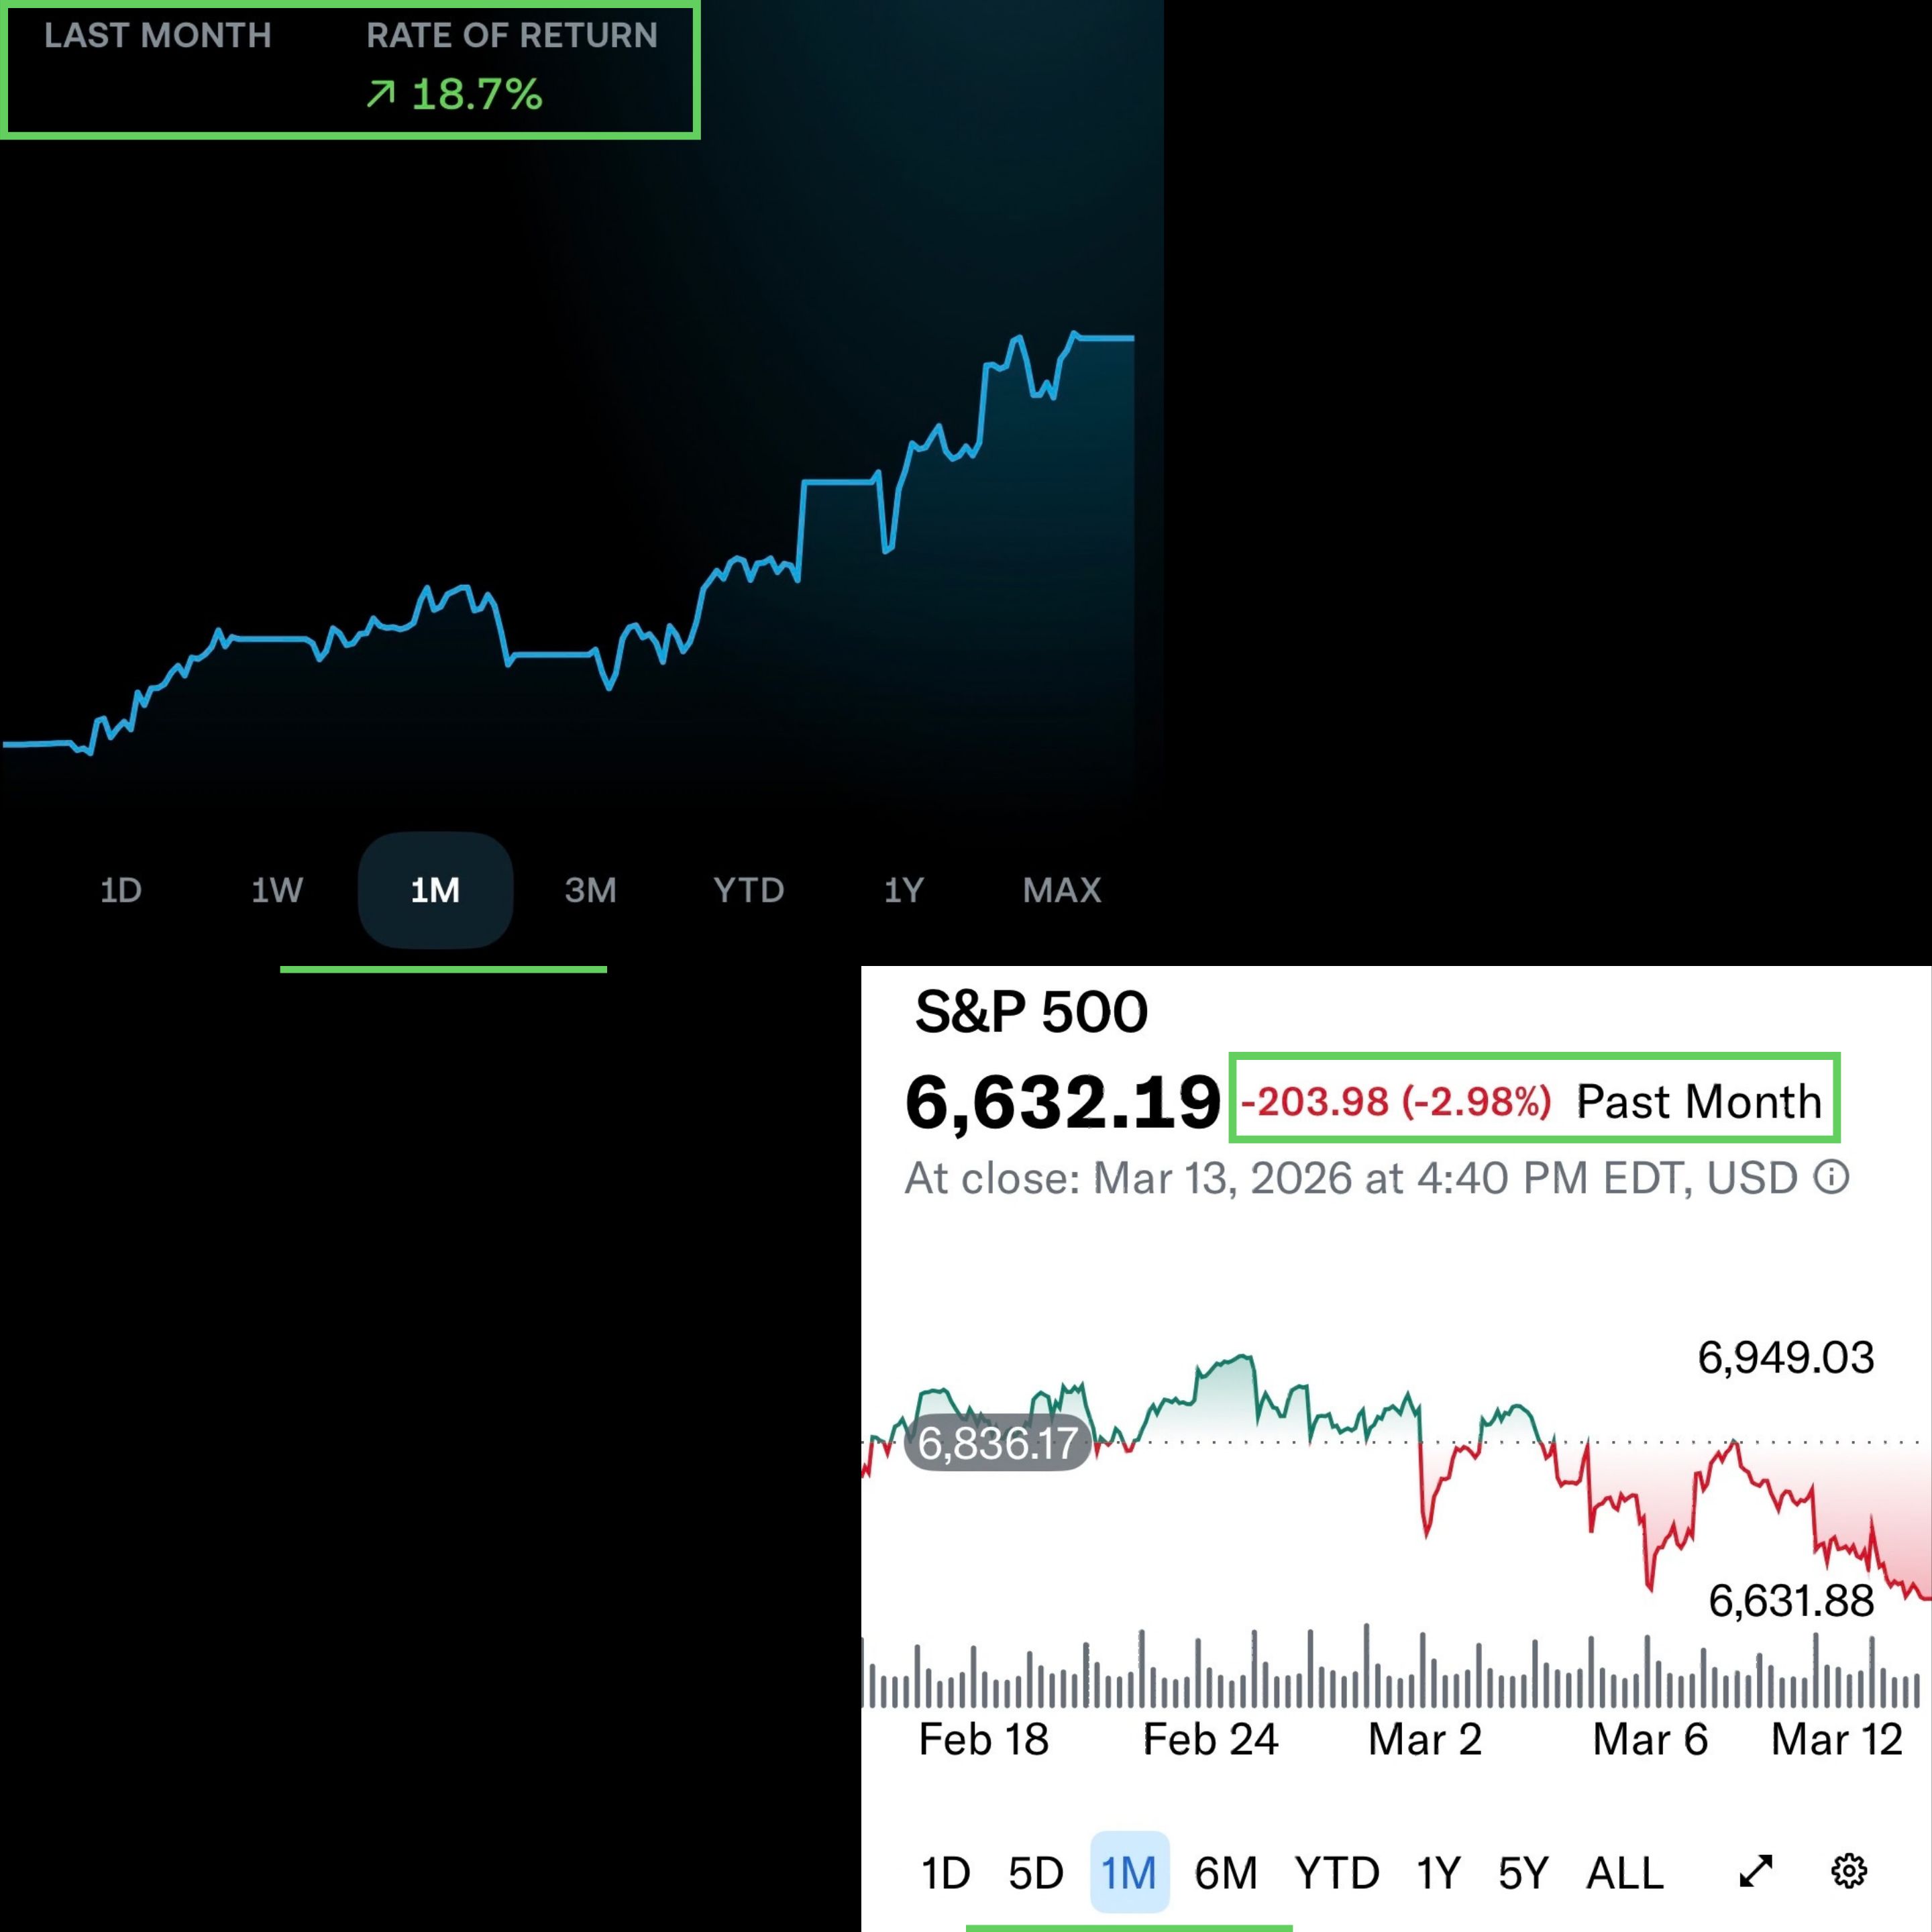Click the info icon beside USD
The image size is (1932, 1932).
(1832, 1177)
